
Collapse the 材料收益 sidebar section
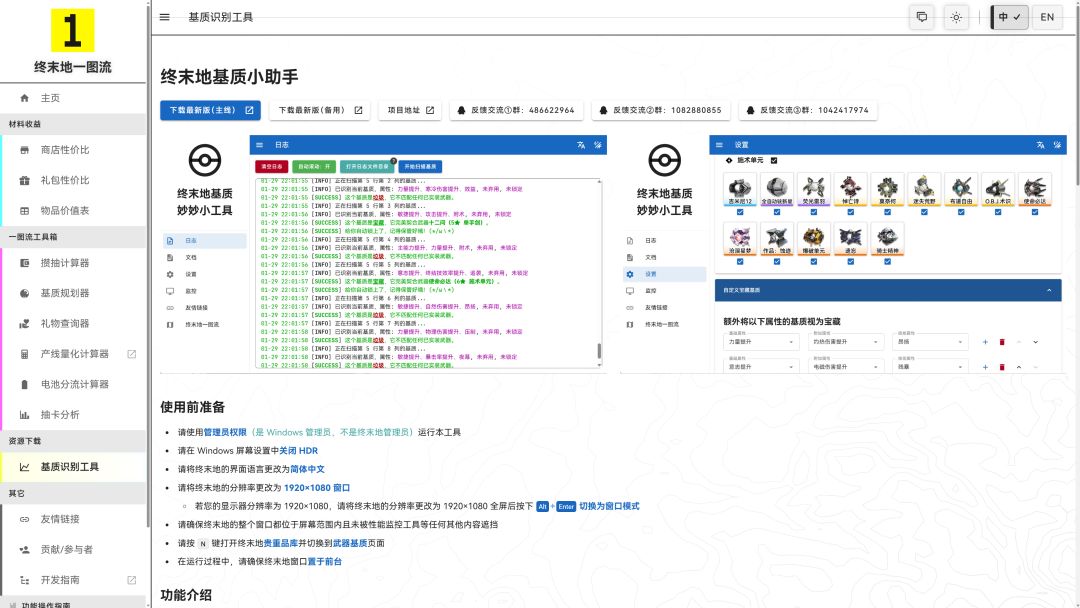pos(73,124)
